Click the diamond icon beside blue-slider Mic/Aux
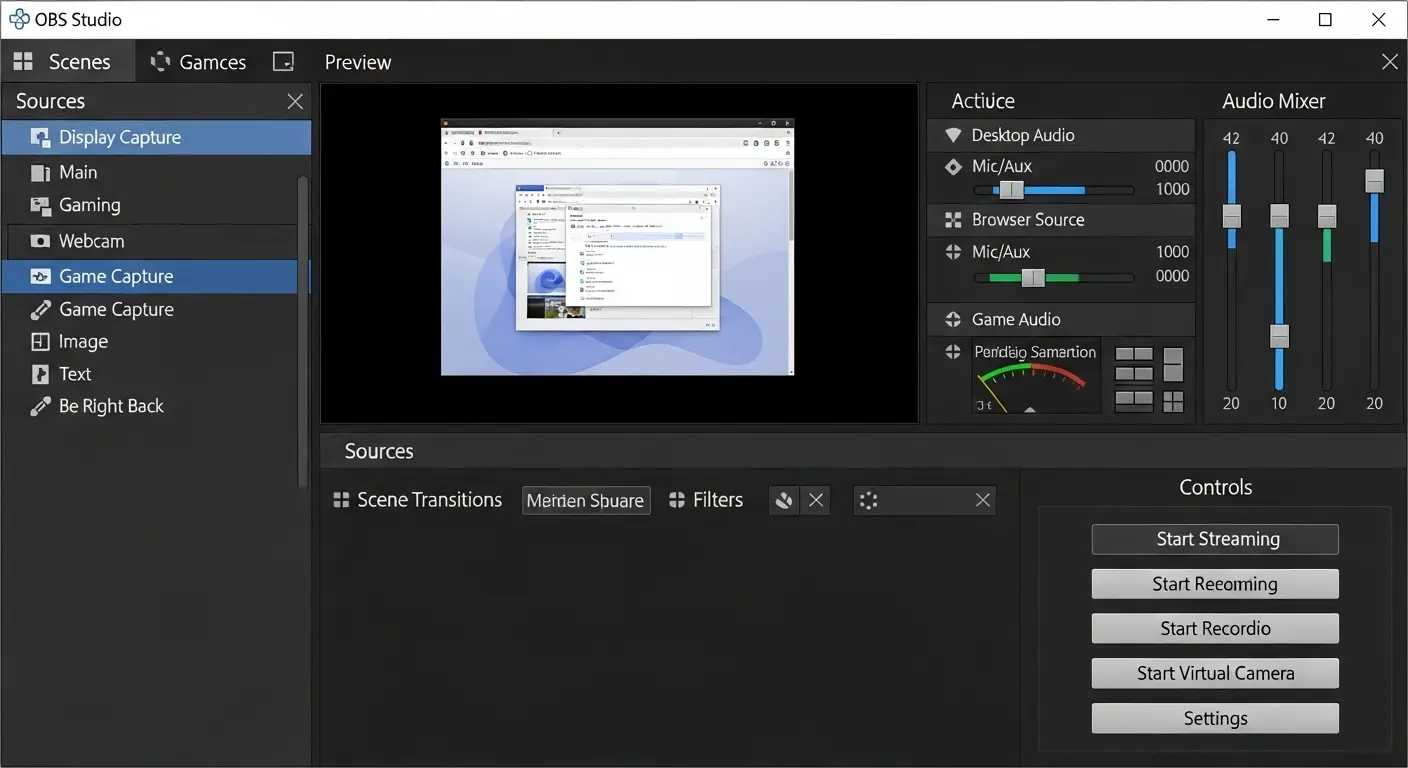1408x768 pixels. pos(953,166)
